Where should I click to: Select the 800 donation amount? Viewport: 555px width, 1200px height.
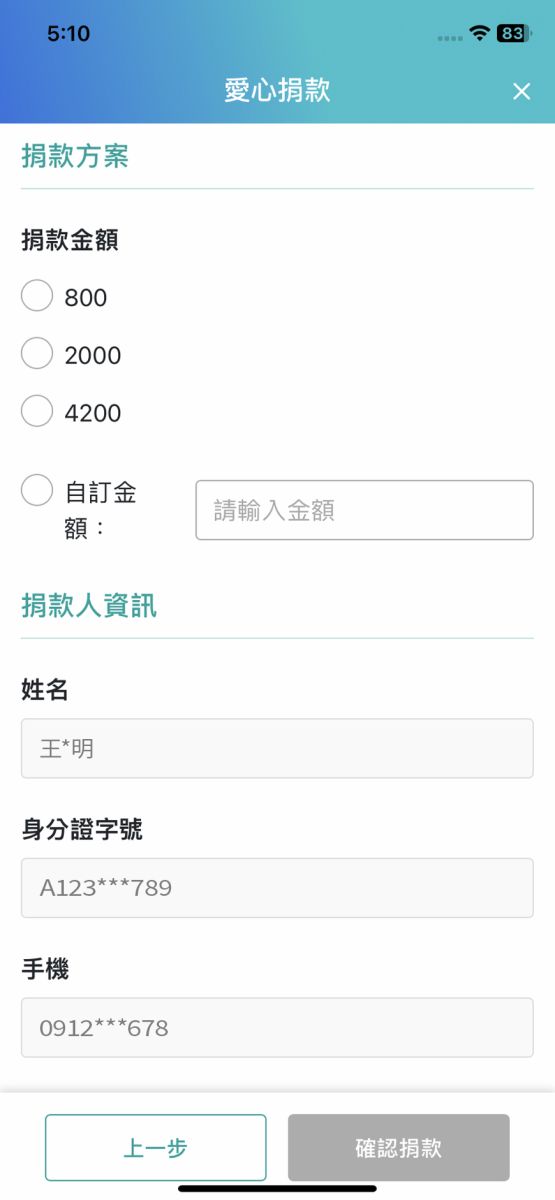click(37, 296)
